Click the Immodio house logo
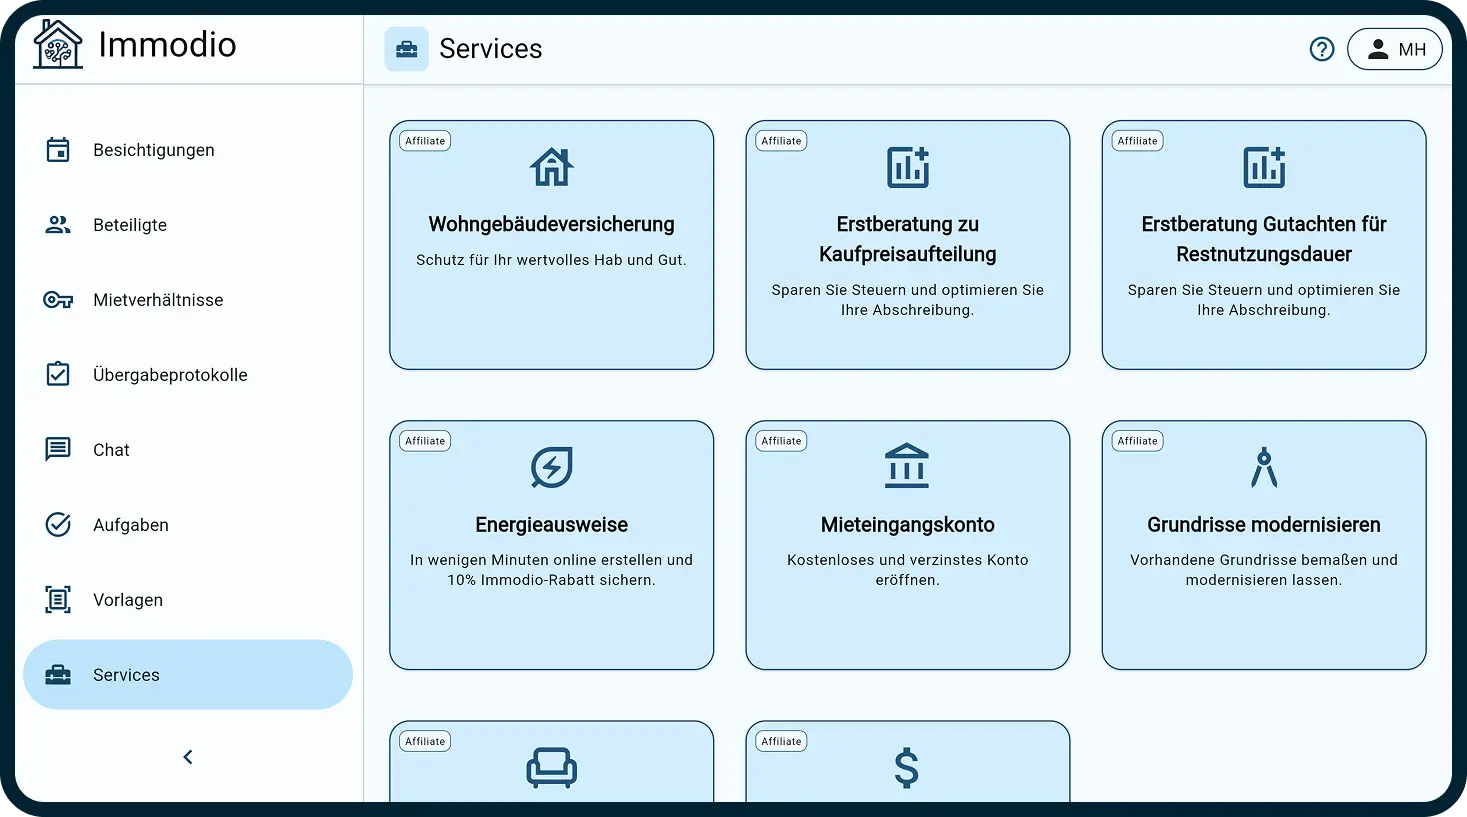Image resolution: width=1467 pixels, height=817 pixels. coord(58,45)
